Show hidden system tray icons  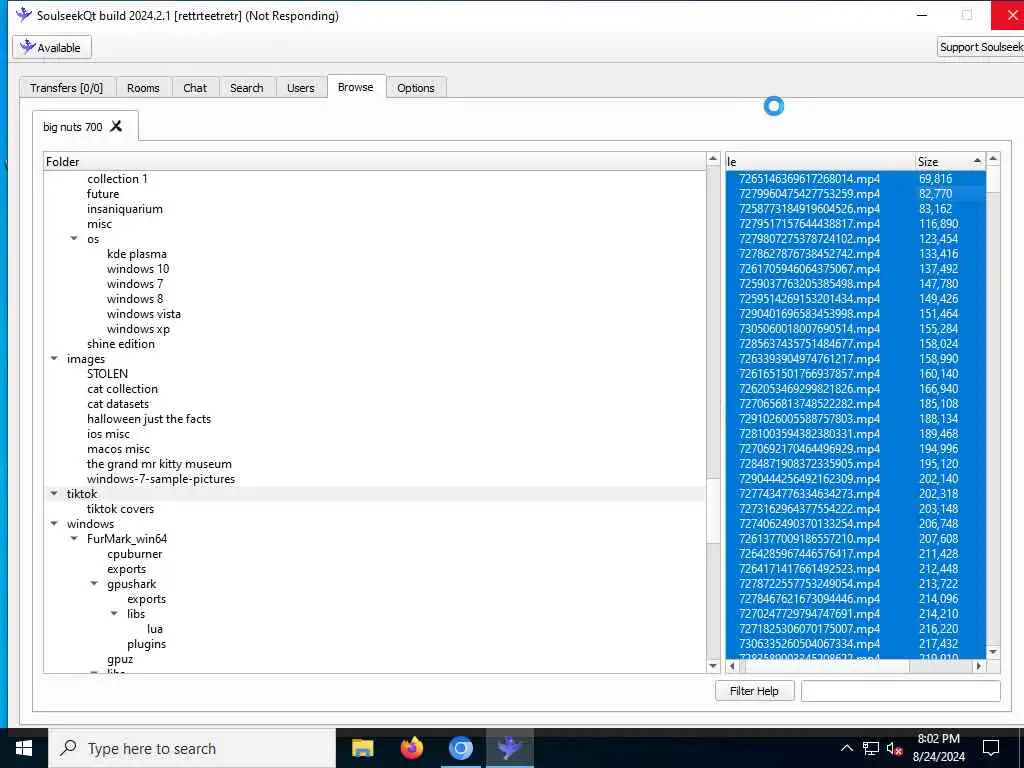846,748
